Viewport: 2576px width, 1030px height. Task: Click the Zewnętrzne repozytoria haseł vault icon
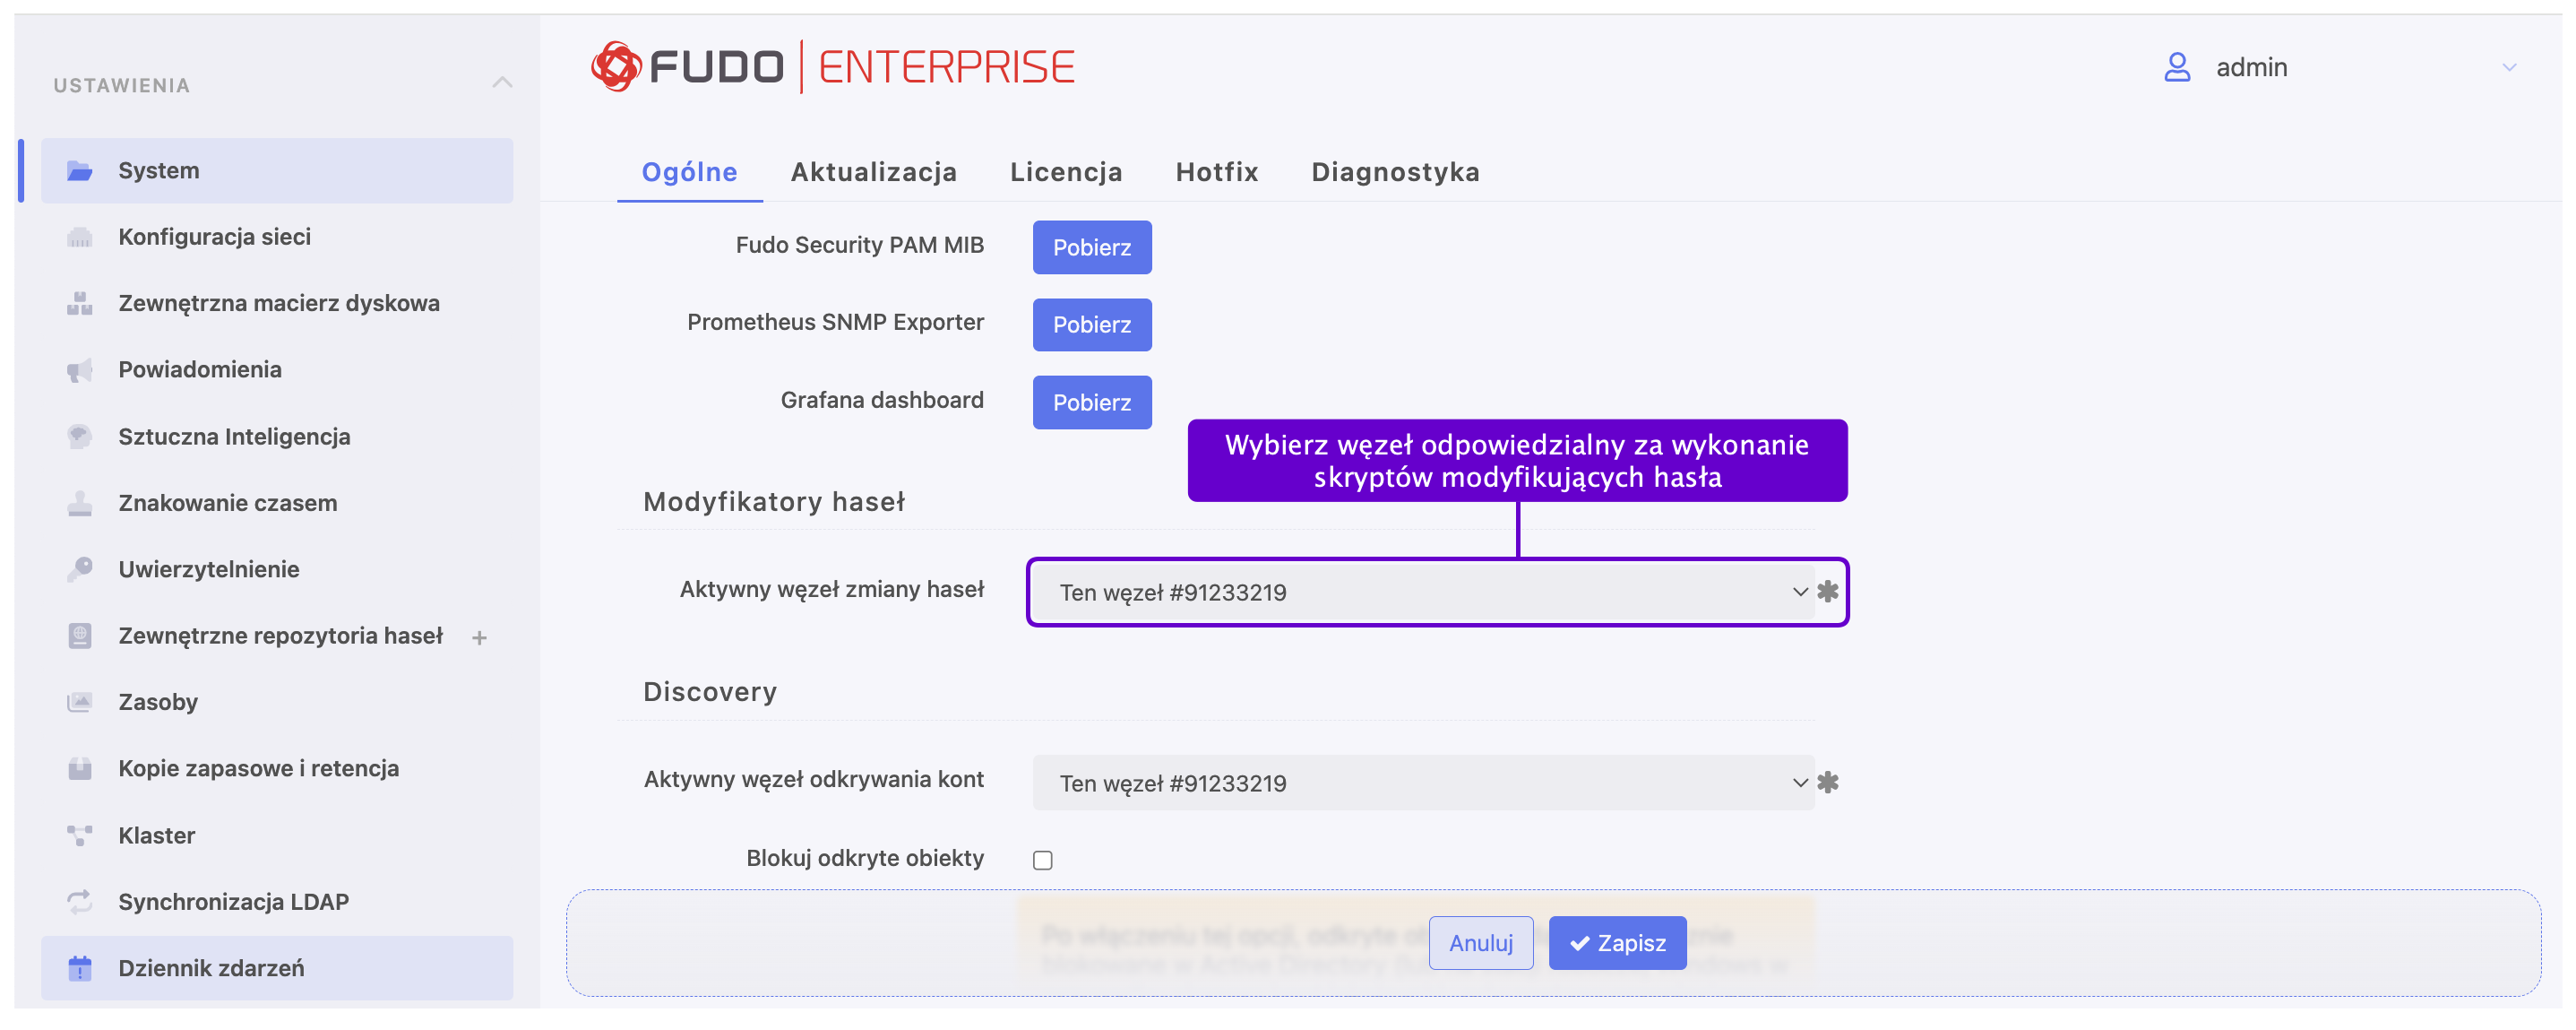[80, 636]
